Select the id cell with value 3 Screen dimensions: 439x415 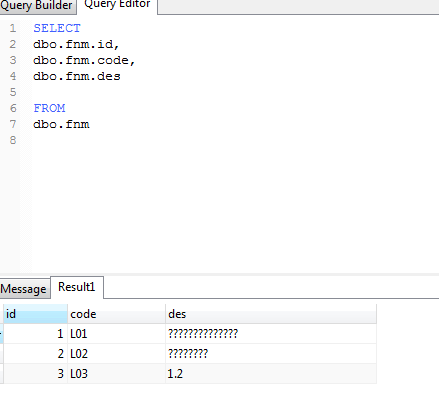point(35,374)
